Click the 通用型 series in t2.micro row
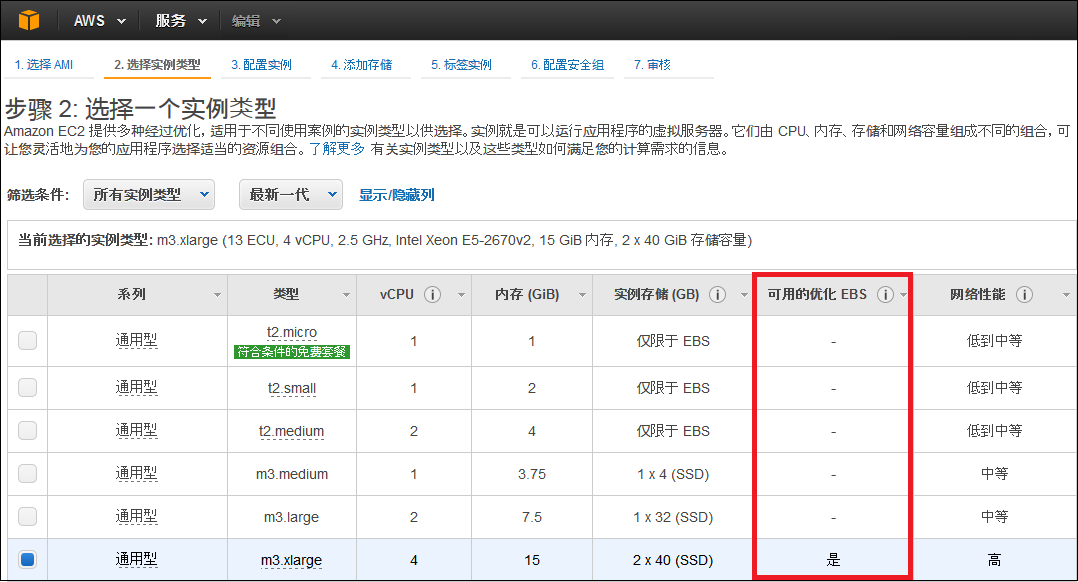Image resolution: width=1078 pixels, height=582 pixels. [136, 340]
